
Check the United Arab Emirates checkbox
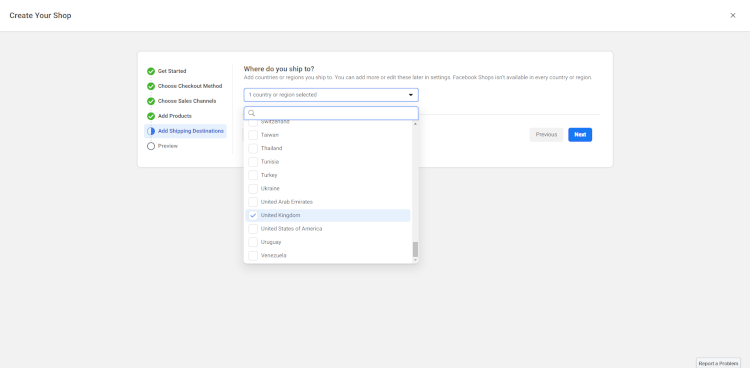click(x=253, y=202)
